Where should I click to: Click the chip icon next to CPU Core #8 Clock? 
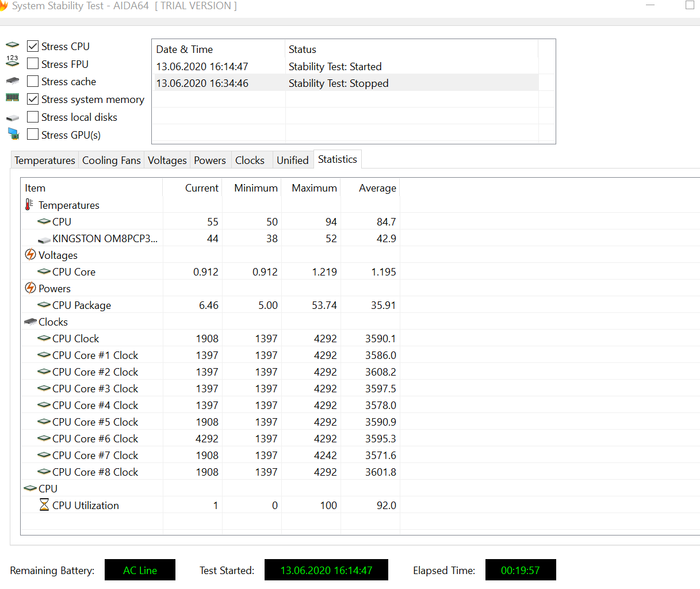(x=44, y=471)
